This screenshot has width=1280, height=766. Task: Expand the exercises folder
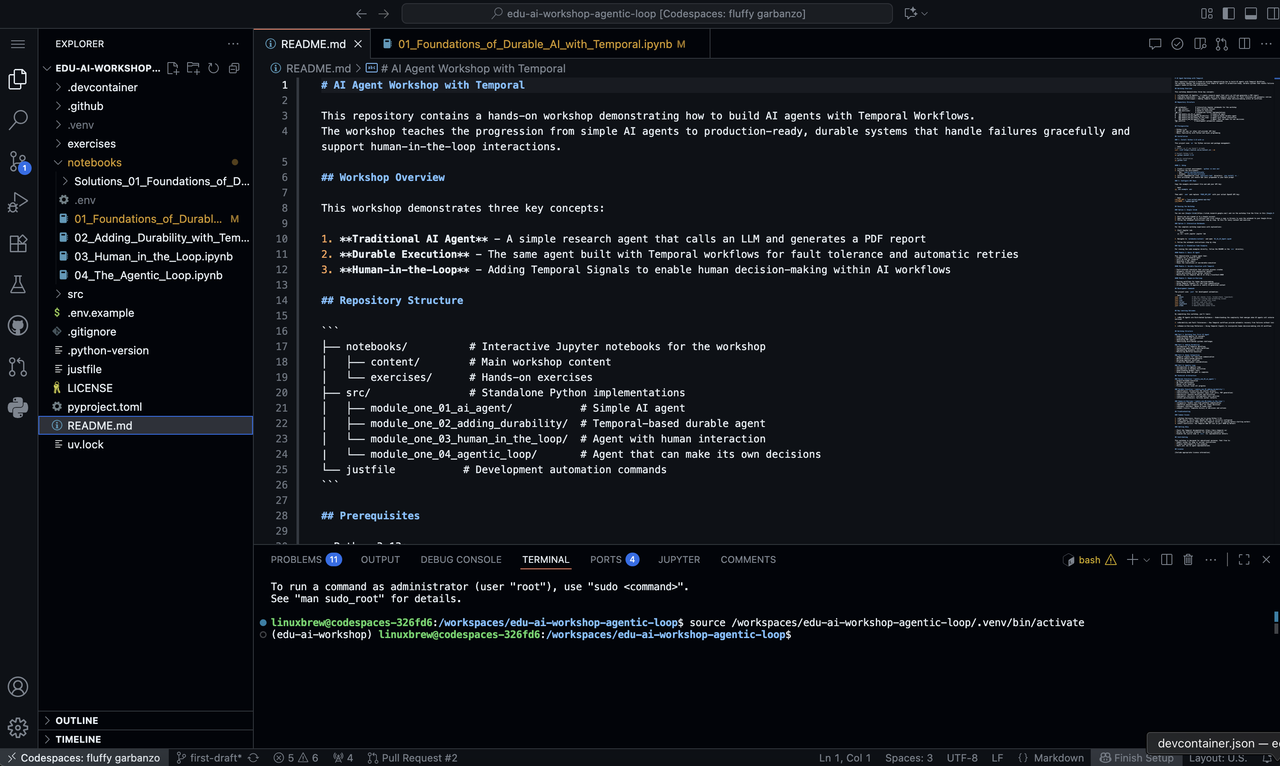146,144
